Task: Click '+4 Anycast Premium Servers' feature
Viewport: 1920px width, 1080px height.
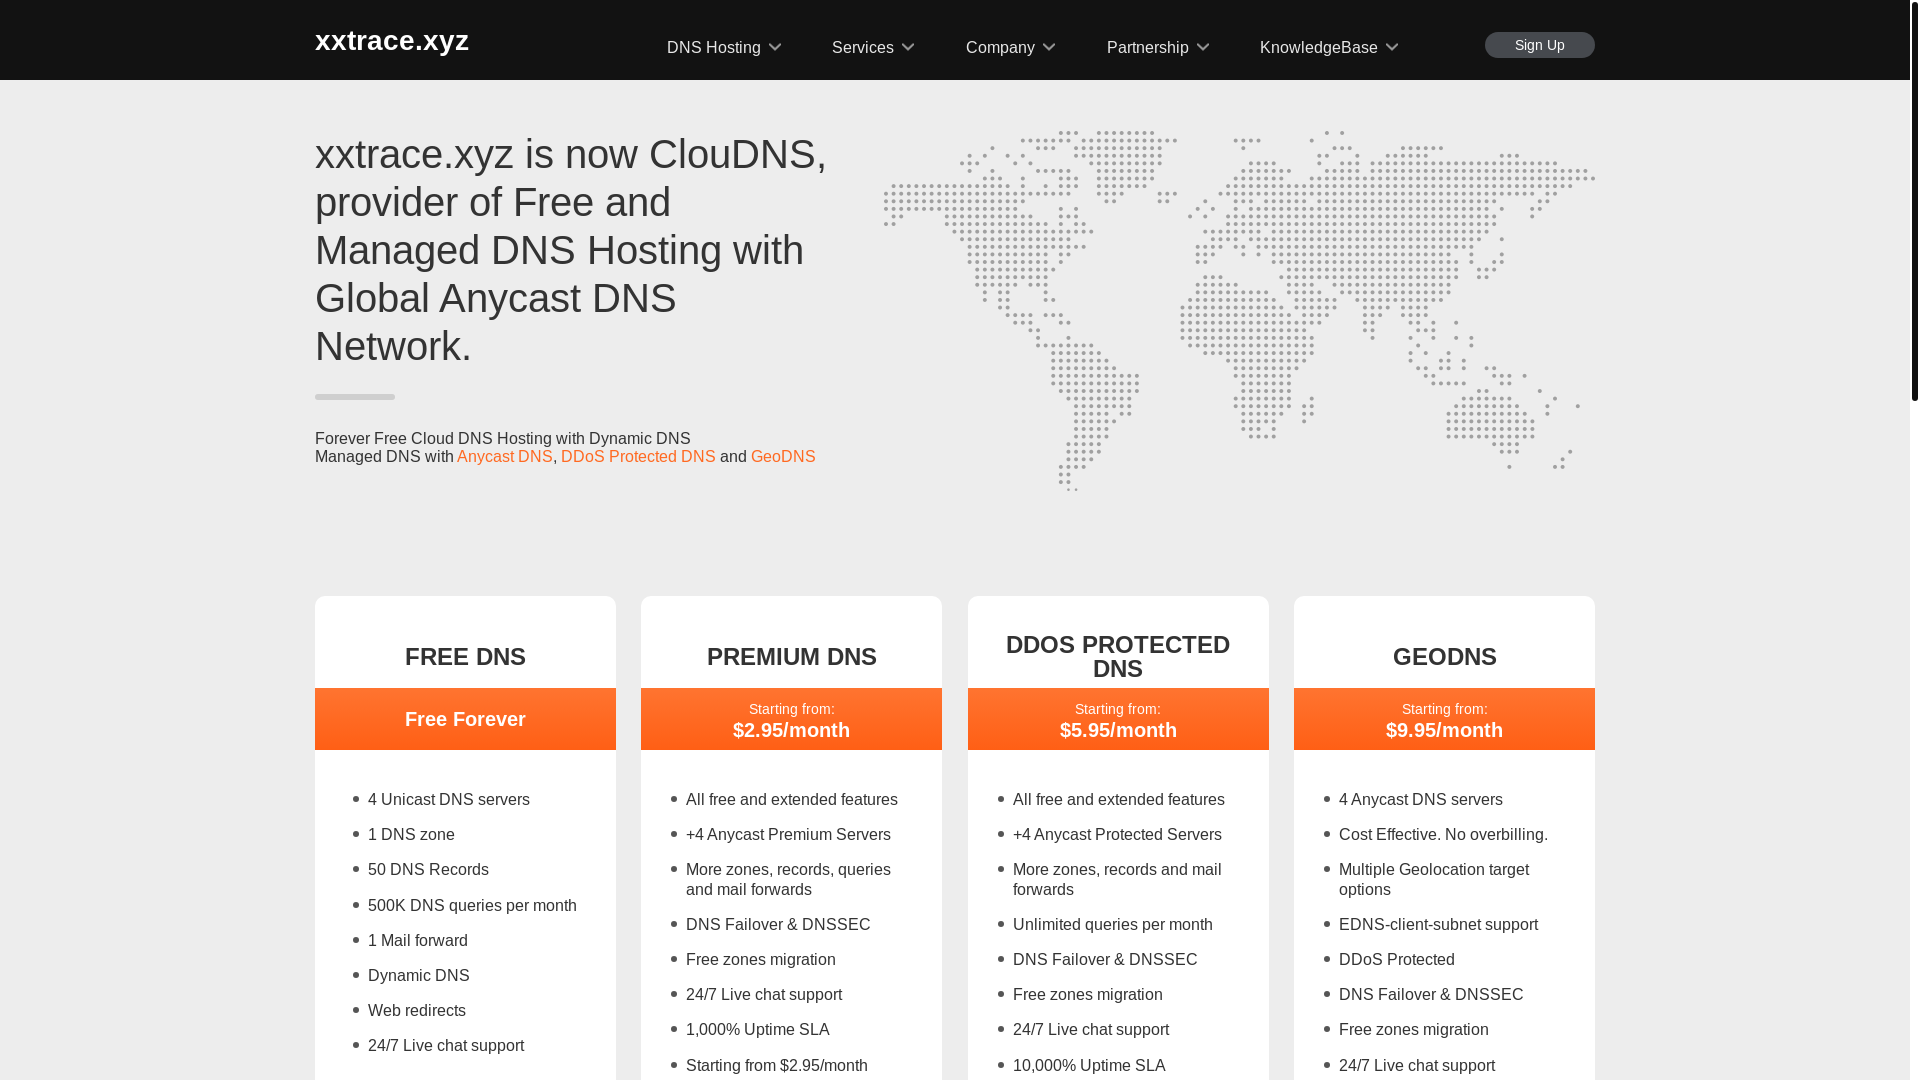Action: click(x=788, y=834)
